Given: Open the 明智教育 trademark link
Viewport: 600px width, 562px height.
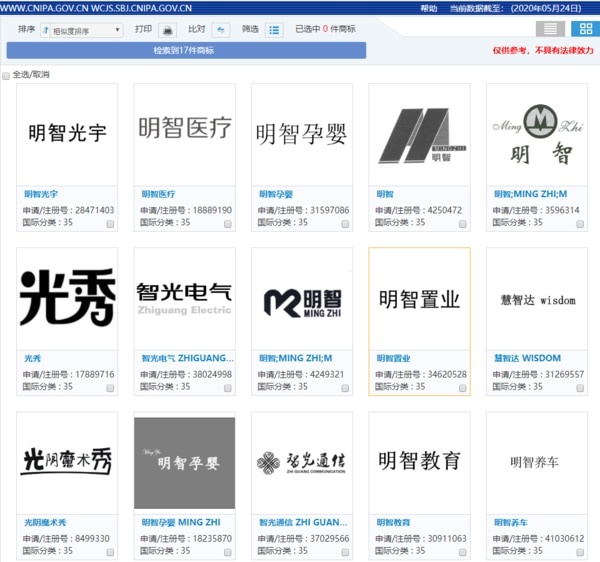Looking at the screenshot, I should point(393,523).
